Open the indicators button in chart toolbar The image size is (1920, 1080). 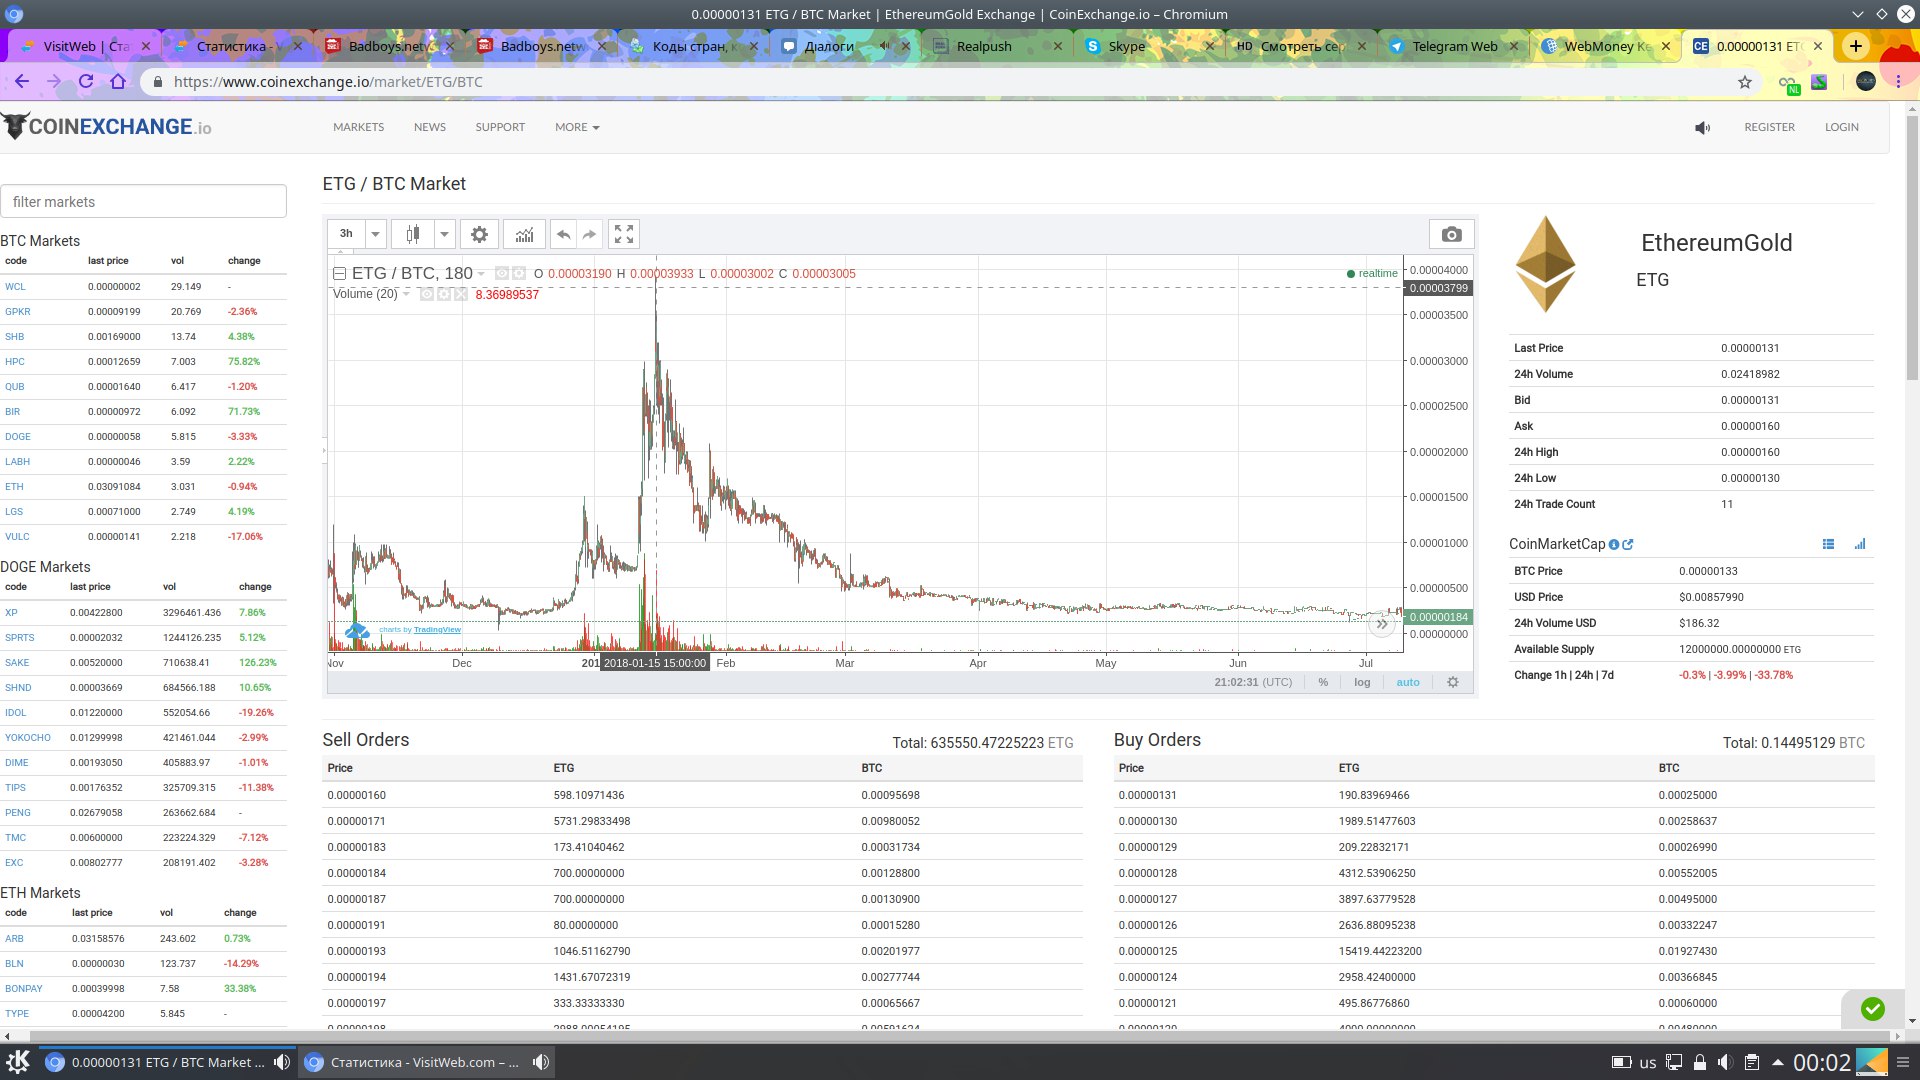tap(524, 234)
